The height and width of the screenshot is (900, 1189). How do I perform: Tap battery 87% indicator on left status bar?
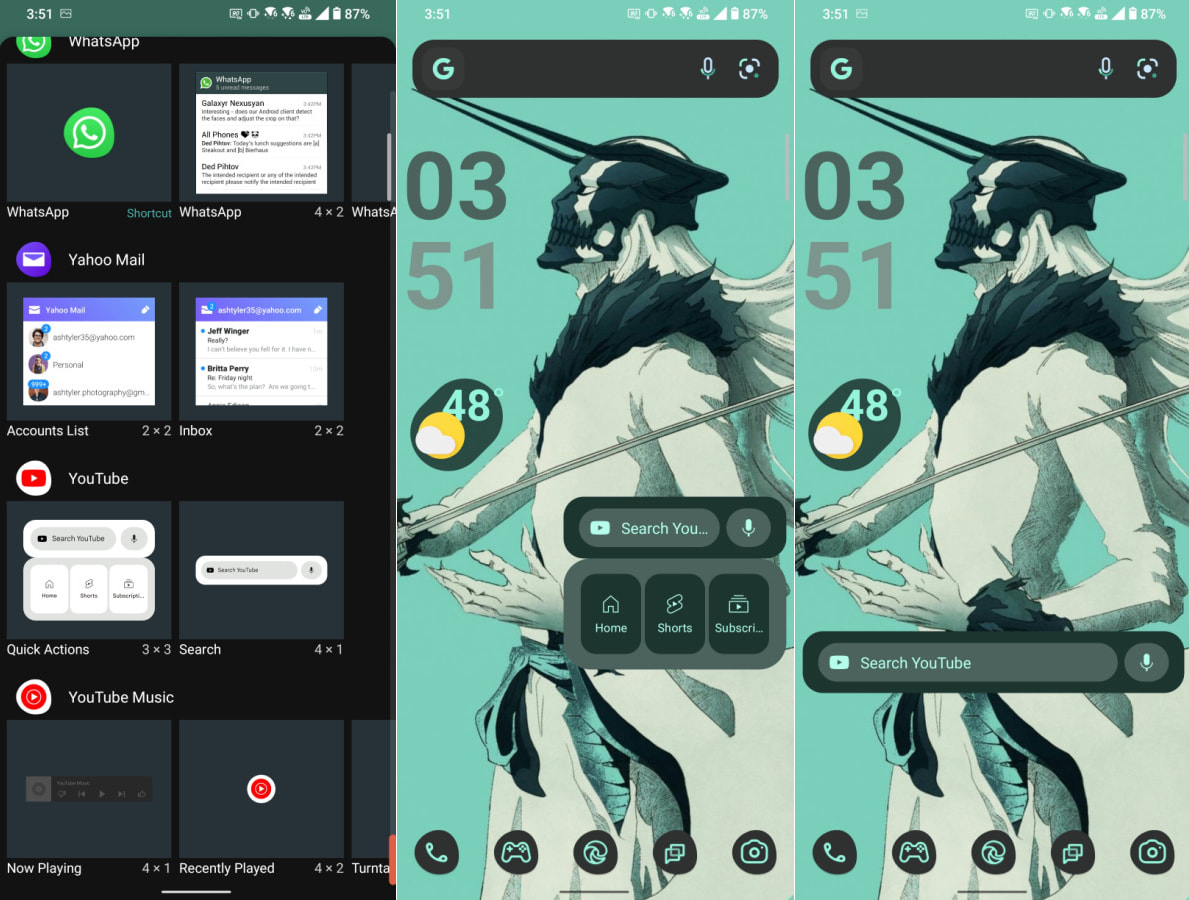click(351, 14)
